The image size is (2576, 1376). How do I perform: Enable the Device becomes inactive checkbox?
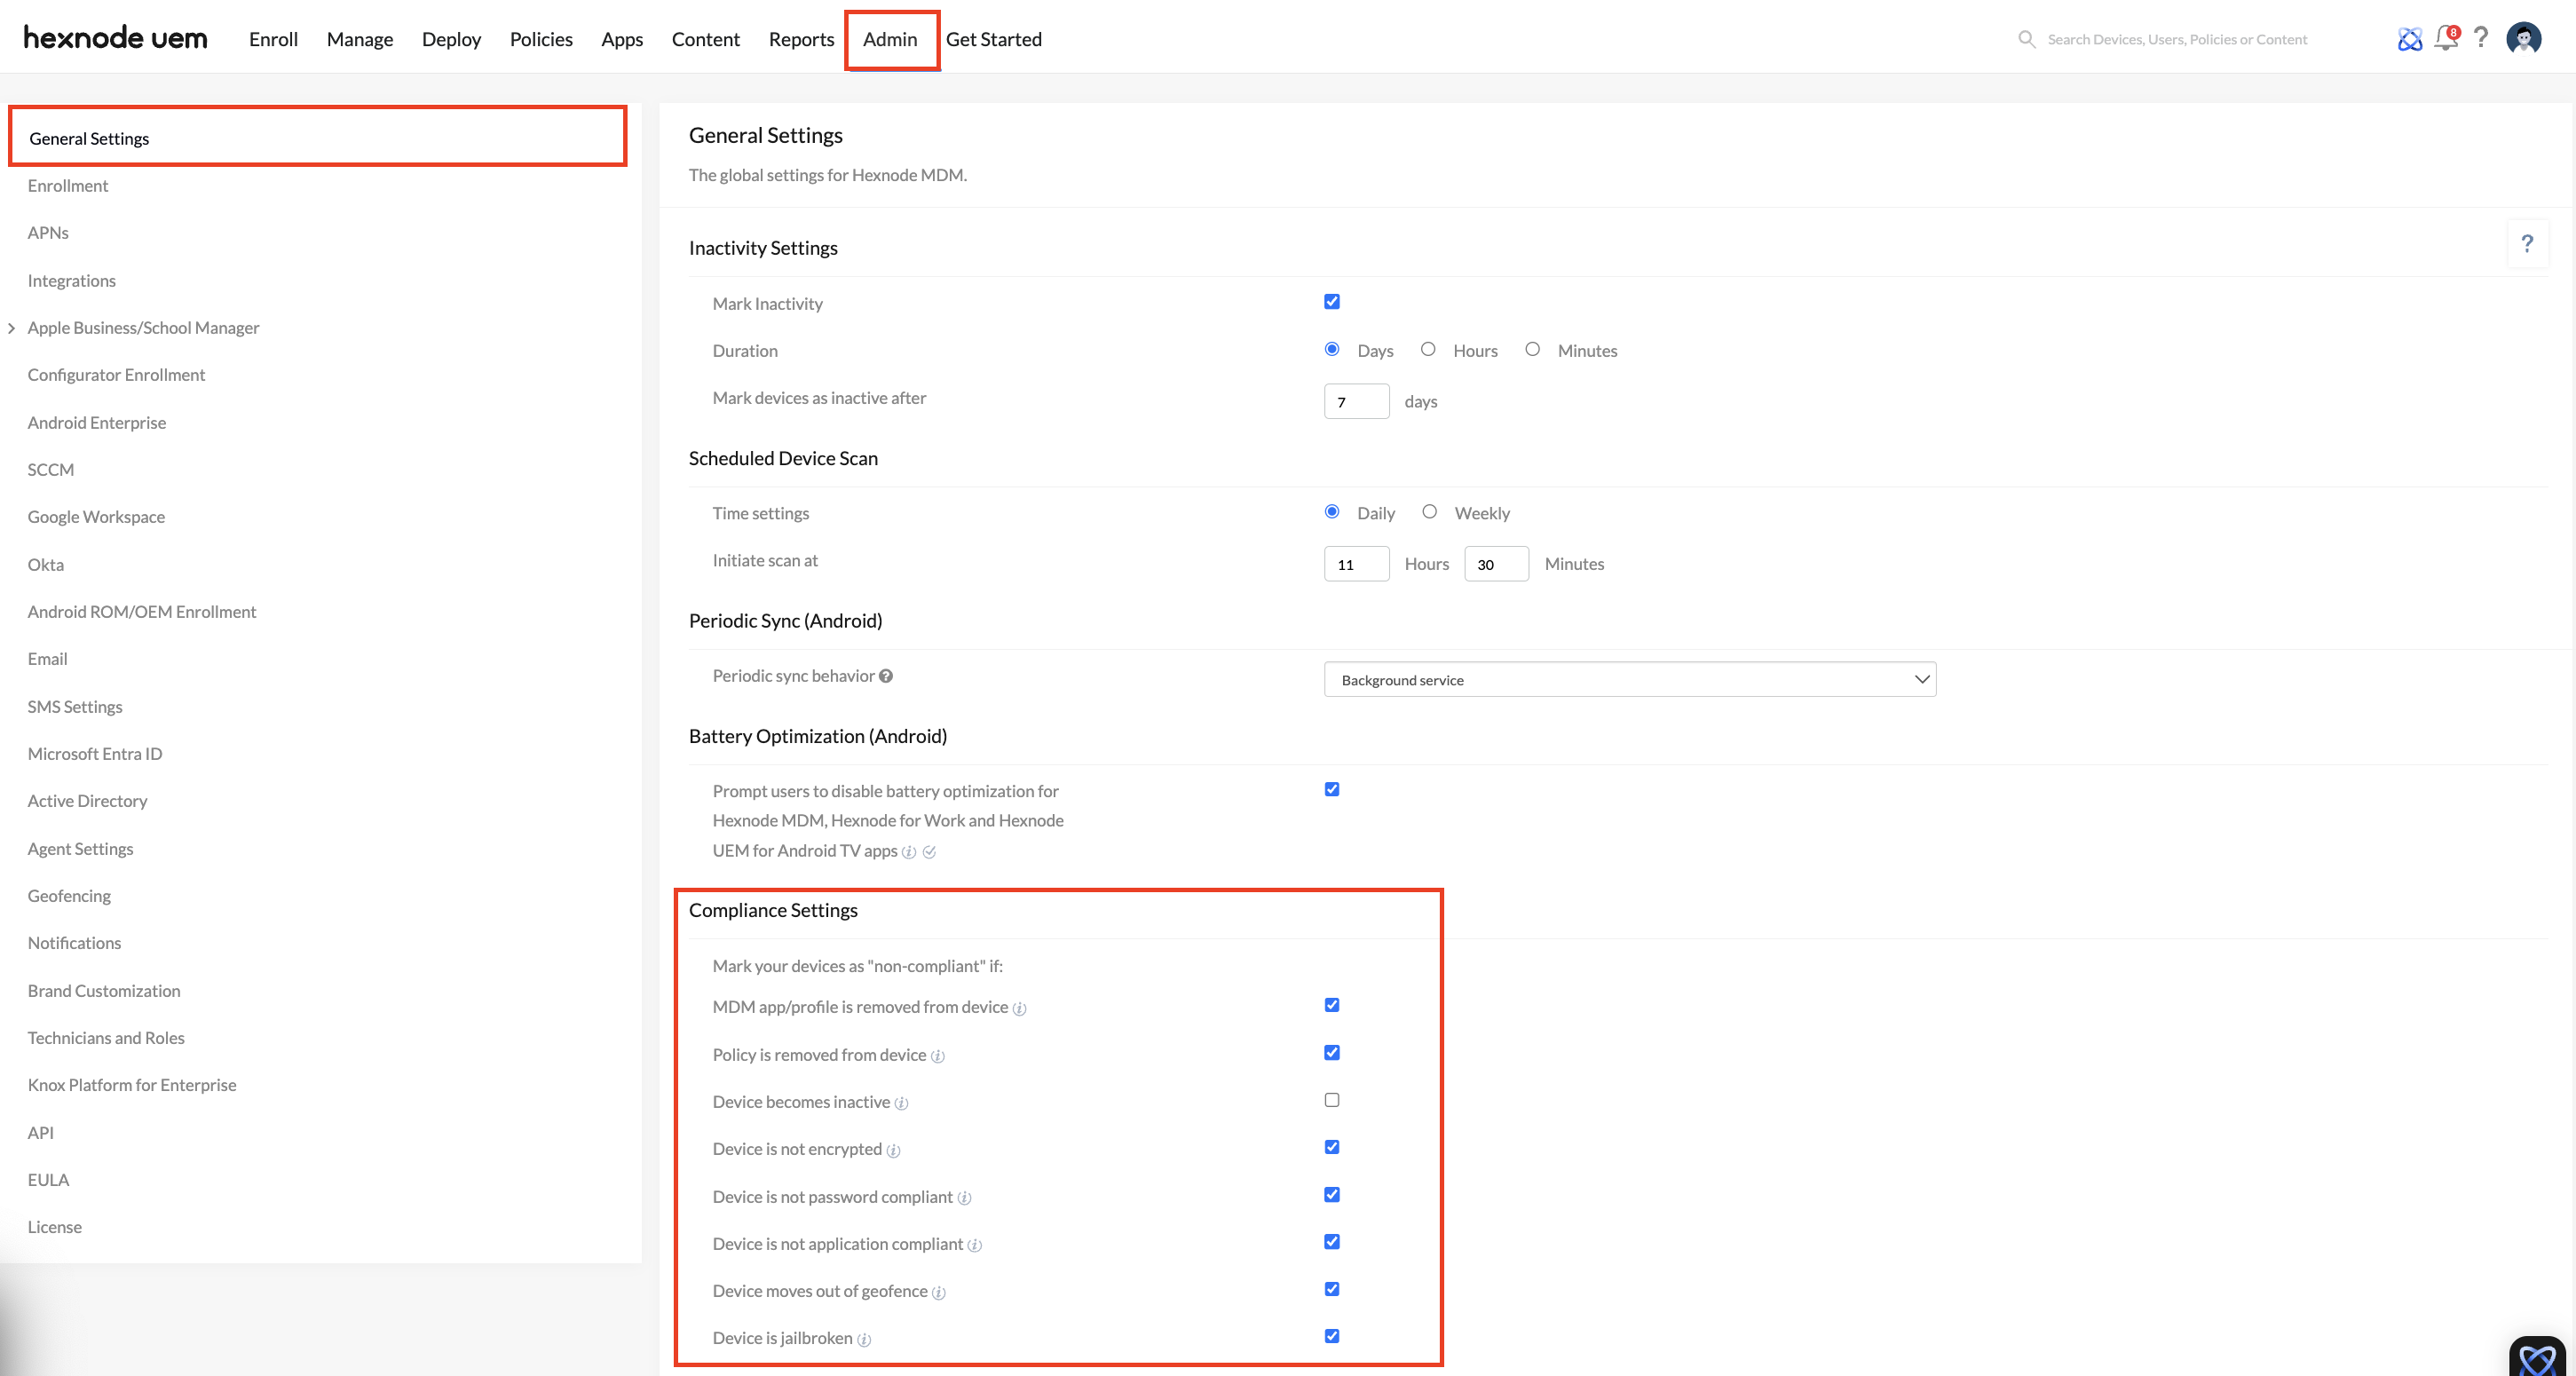pyautogui.click(x=1332, y=1100)
